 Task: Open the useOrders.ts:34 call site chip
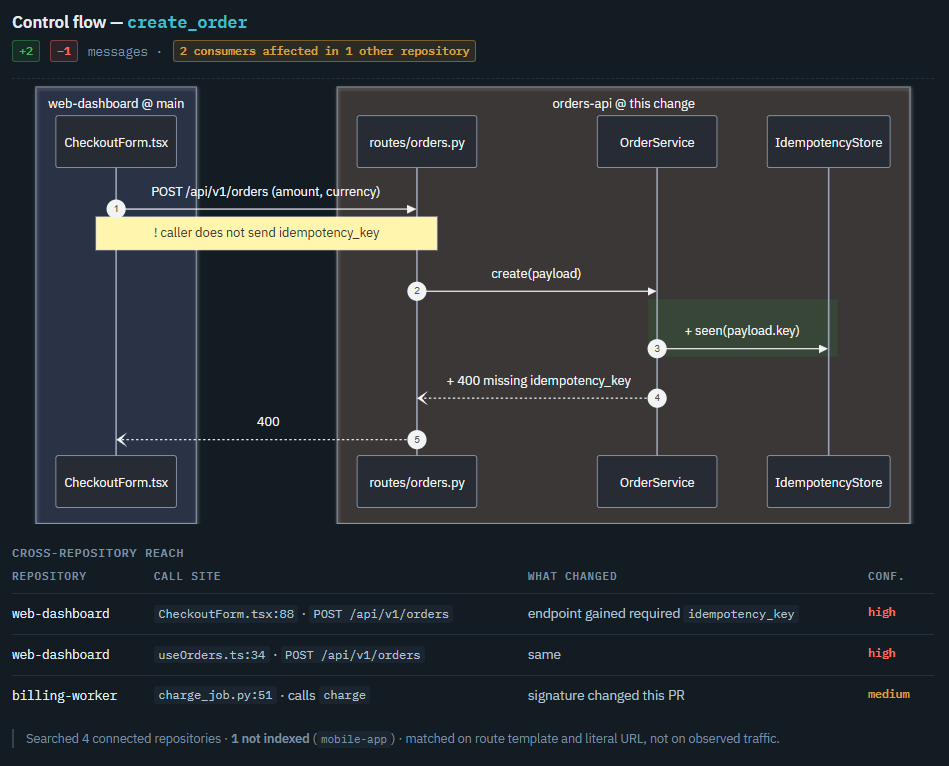pyautogui.click(x=212, y=655)
